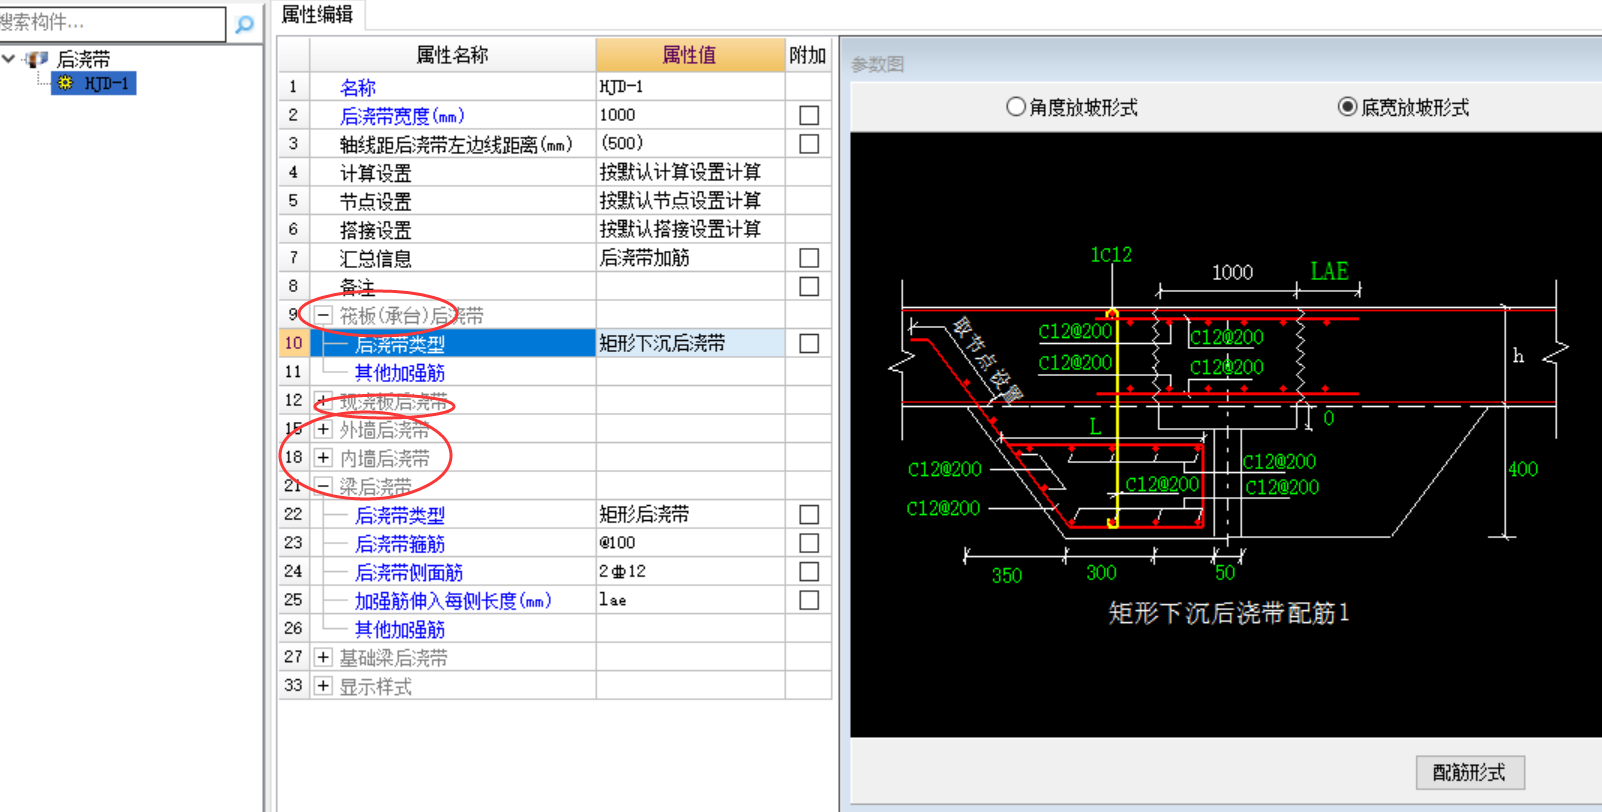Click the 附加 column header
The image size is (1602, 812).
(808, 55)
